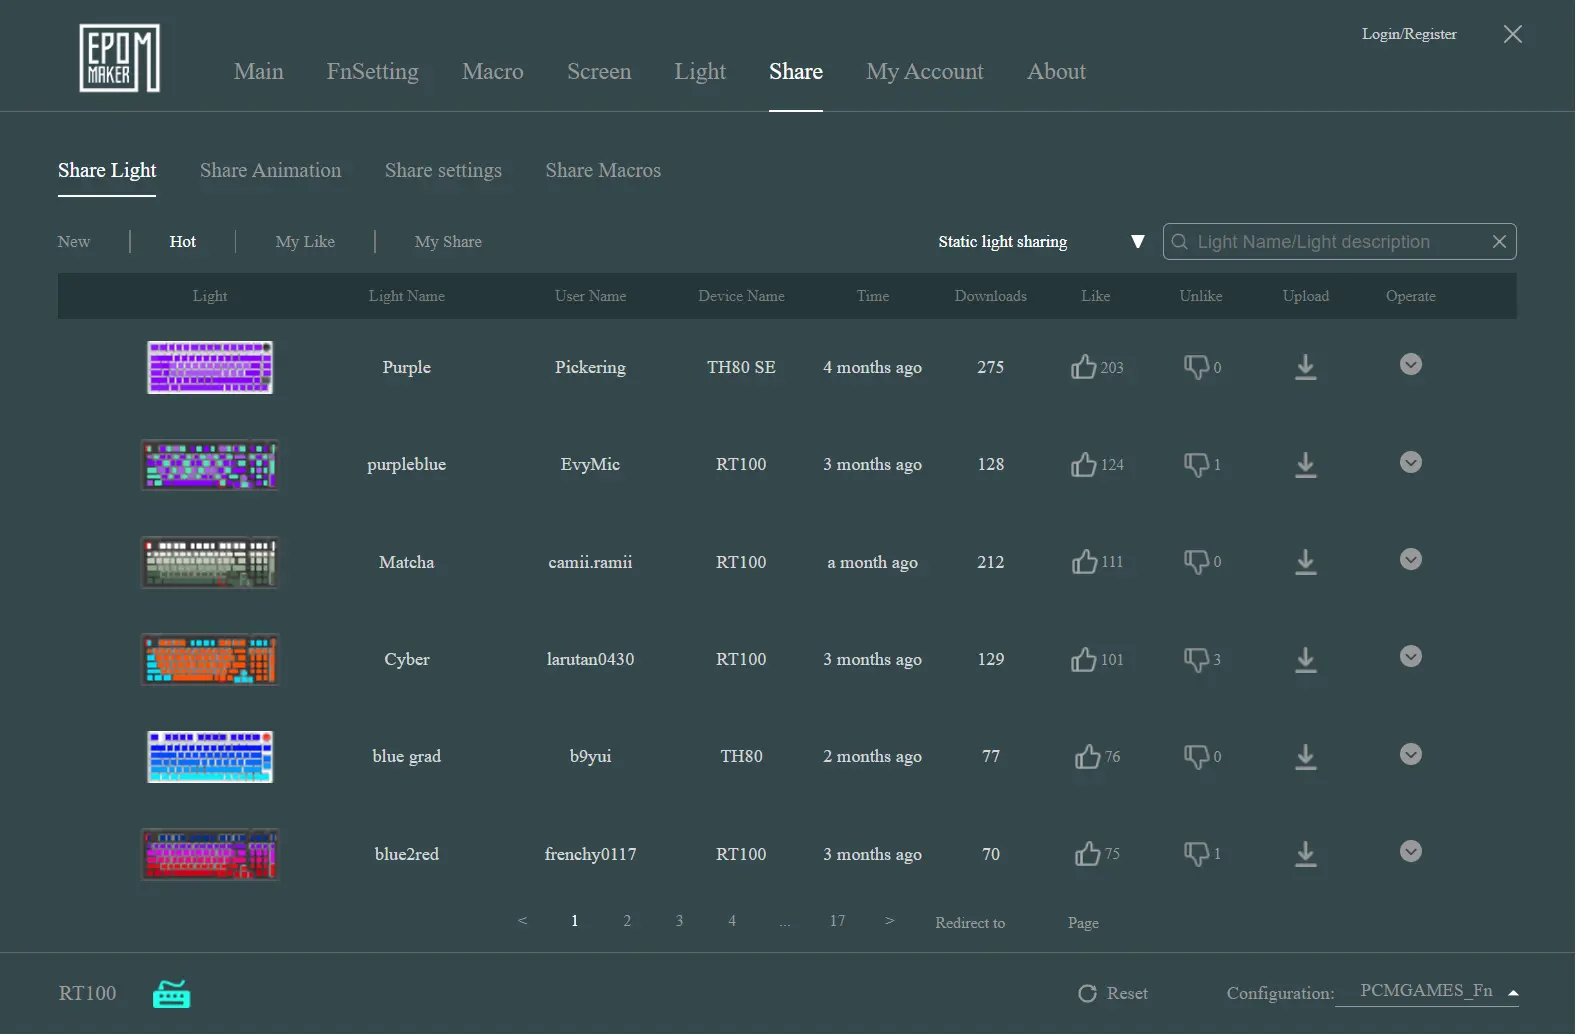1576x1035 pixels.
Task: Dislike the purpleblue light preset
Action: coord(1196,464)
